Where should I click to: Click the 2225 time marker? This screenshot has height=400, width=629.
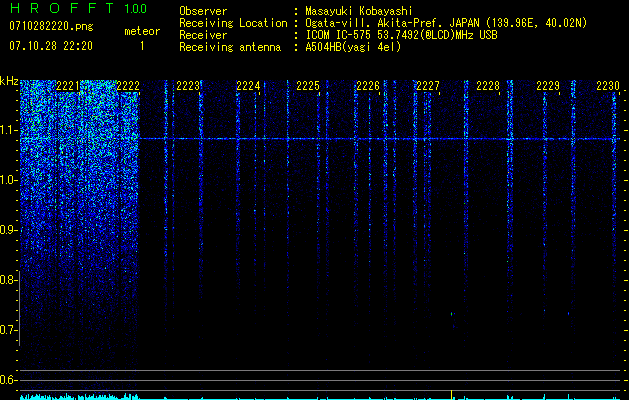pyautogui.click(x=308, y=86)
